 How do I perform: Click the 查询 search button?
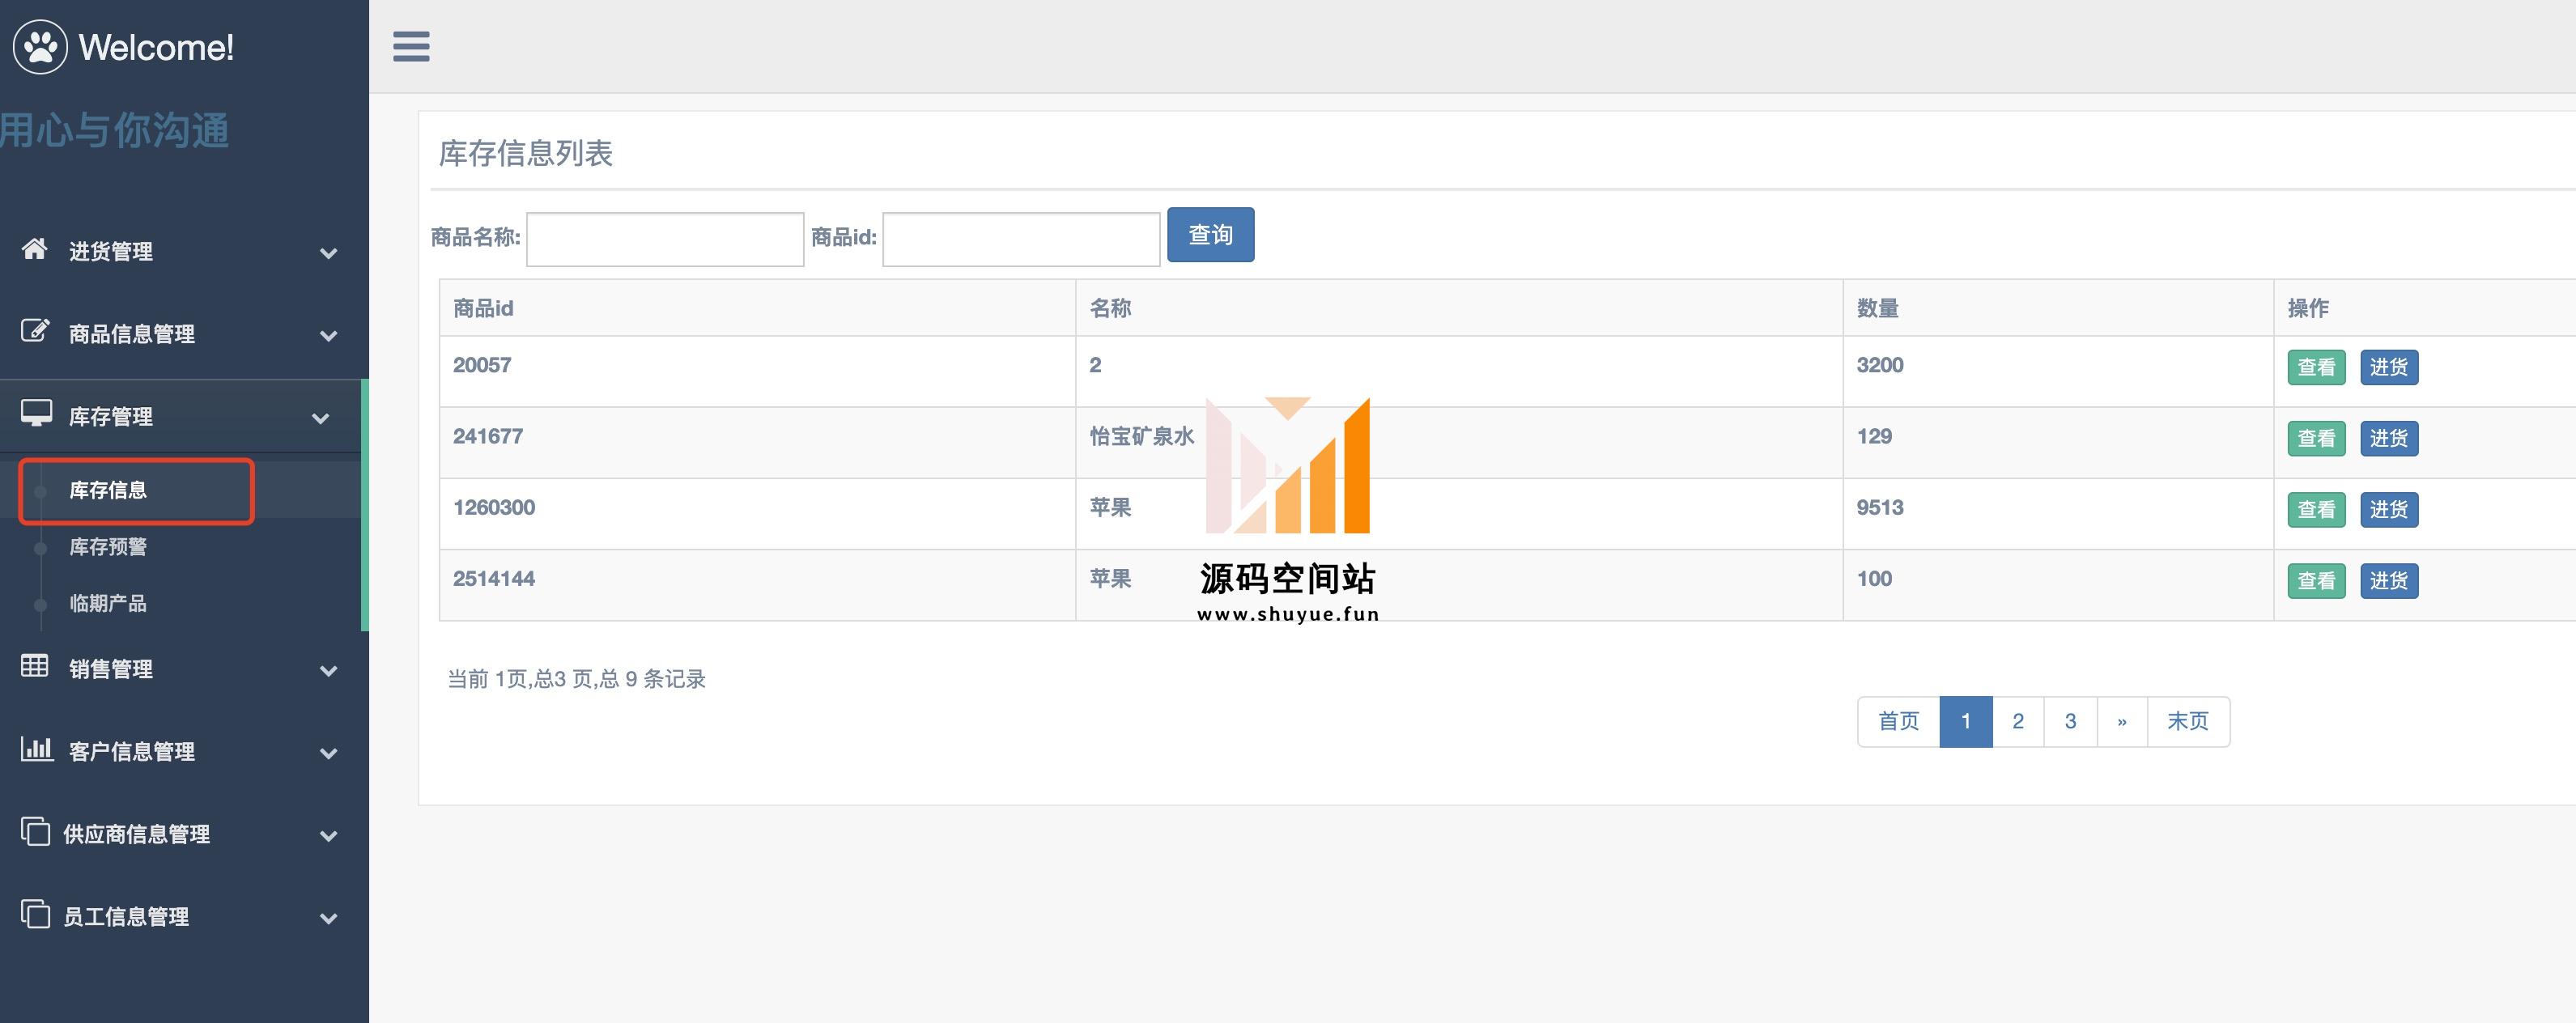(1211, 235)
